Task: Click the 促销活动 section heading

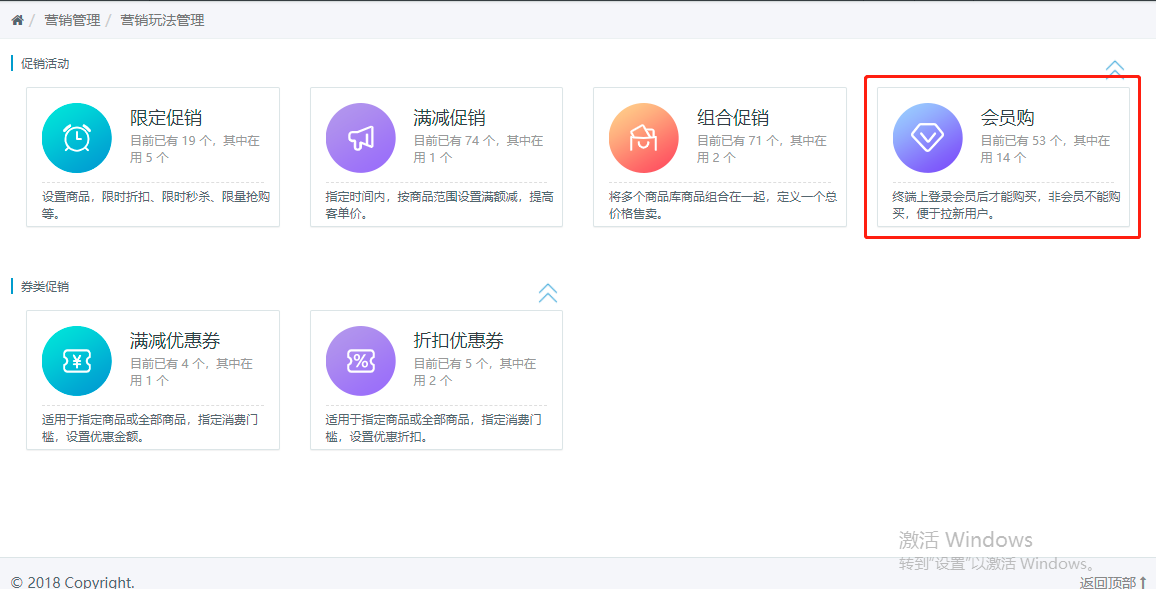Action: (x=45, y=63)
